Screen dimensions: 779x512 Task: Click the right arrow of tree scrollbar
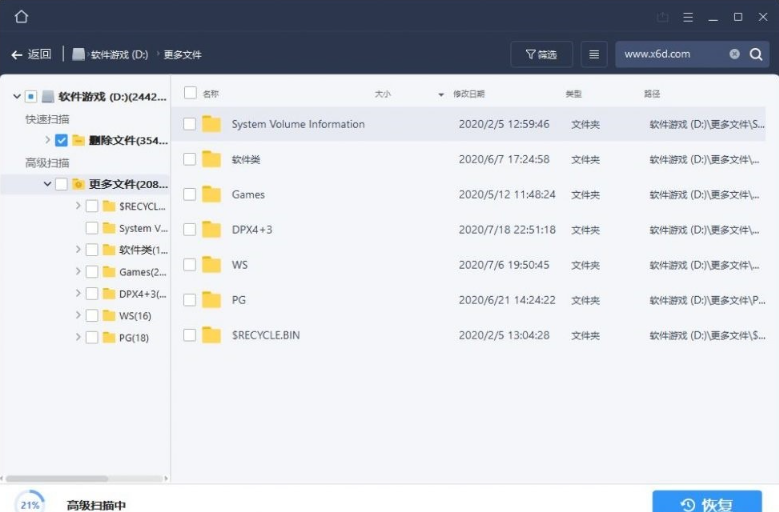click(x=166, y=479)
